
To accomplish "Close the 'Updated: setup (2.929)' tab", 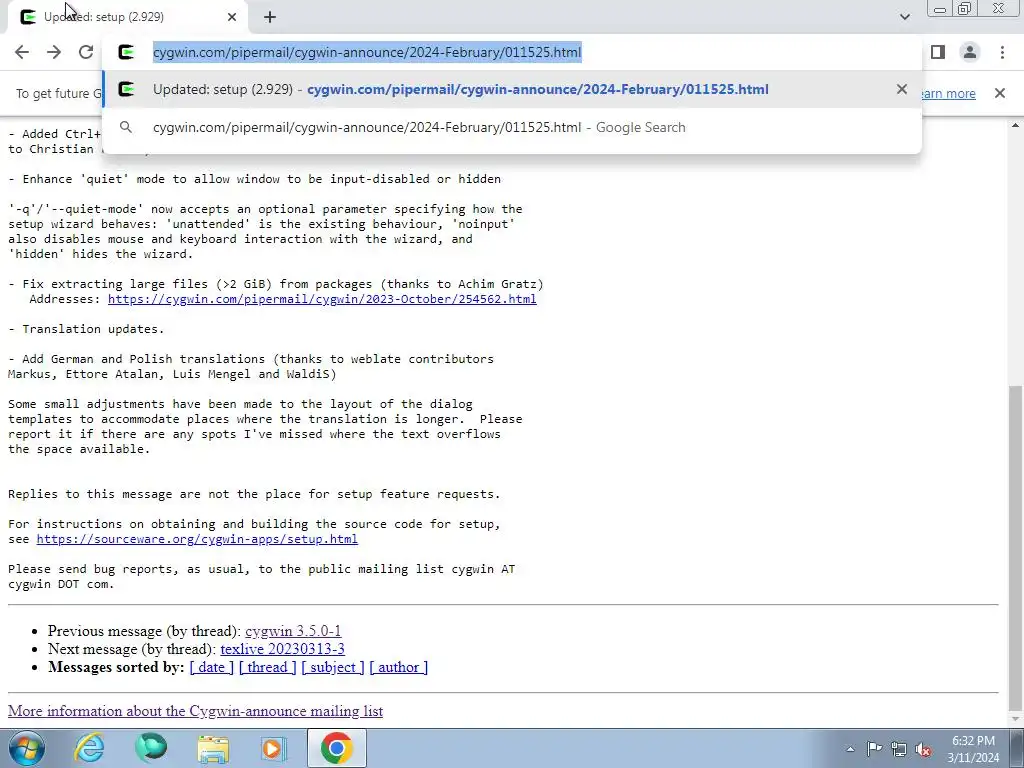I will (x=232, y=17).
